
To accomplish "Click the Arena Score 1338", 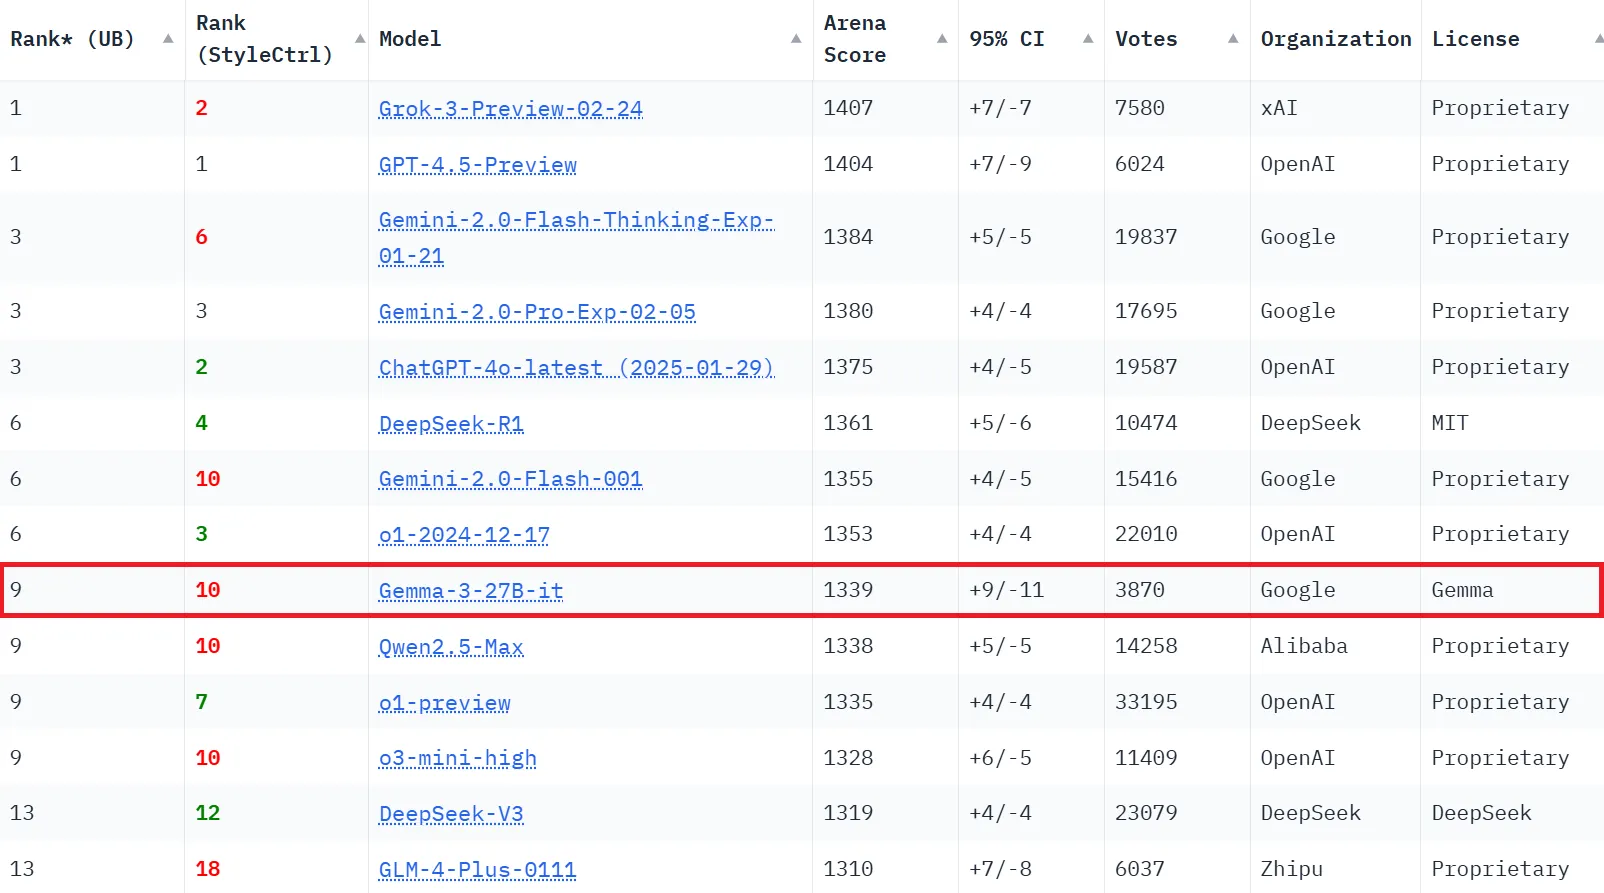I will click(x=848, y=646).
